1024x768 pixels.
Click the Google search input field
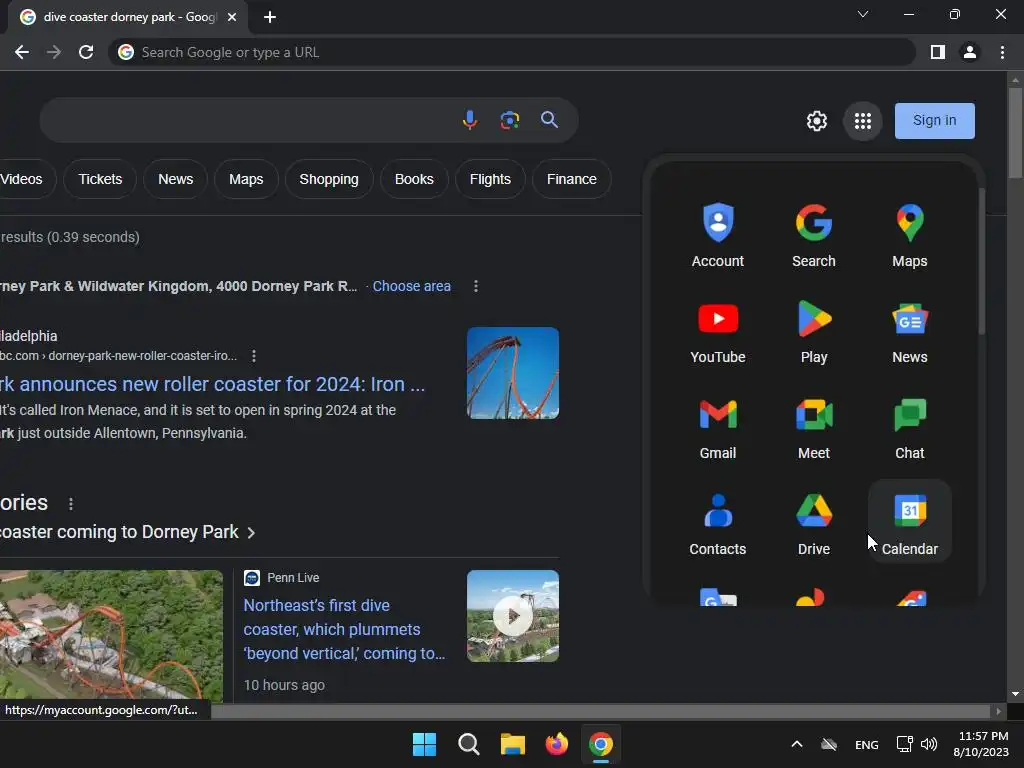[x=248, y=120]
